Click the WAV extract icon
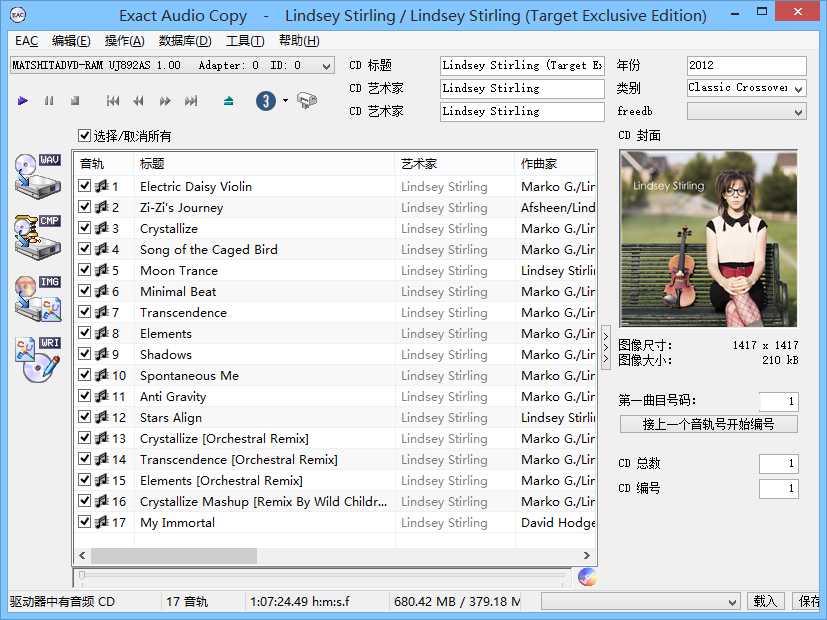 click(x=37, y=176)
